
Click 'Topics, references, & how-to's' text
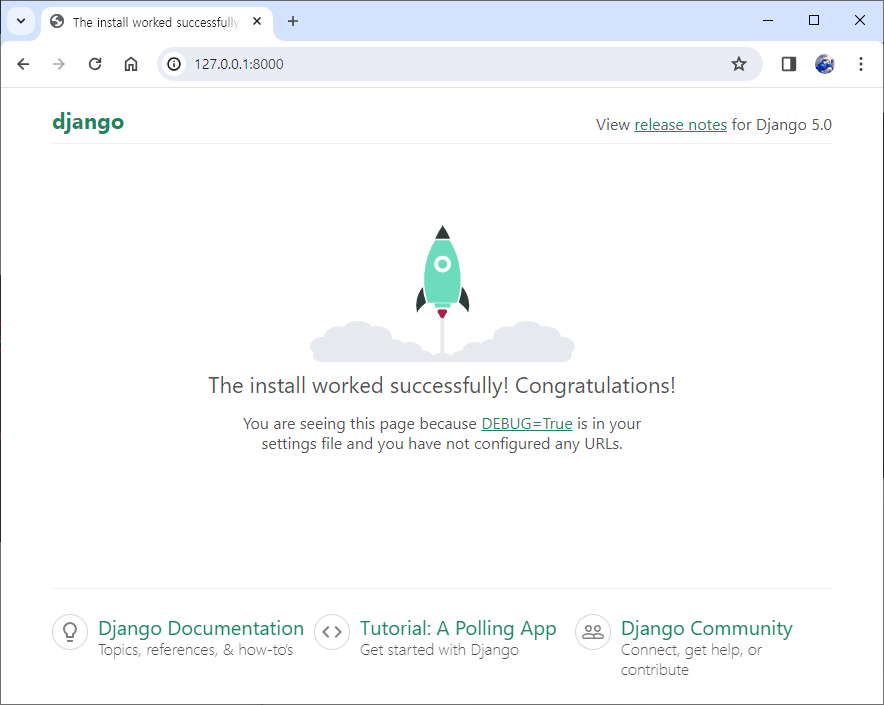click(x=196, y=650)
